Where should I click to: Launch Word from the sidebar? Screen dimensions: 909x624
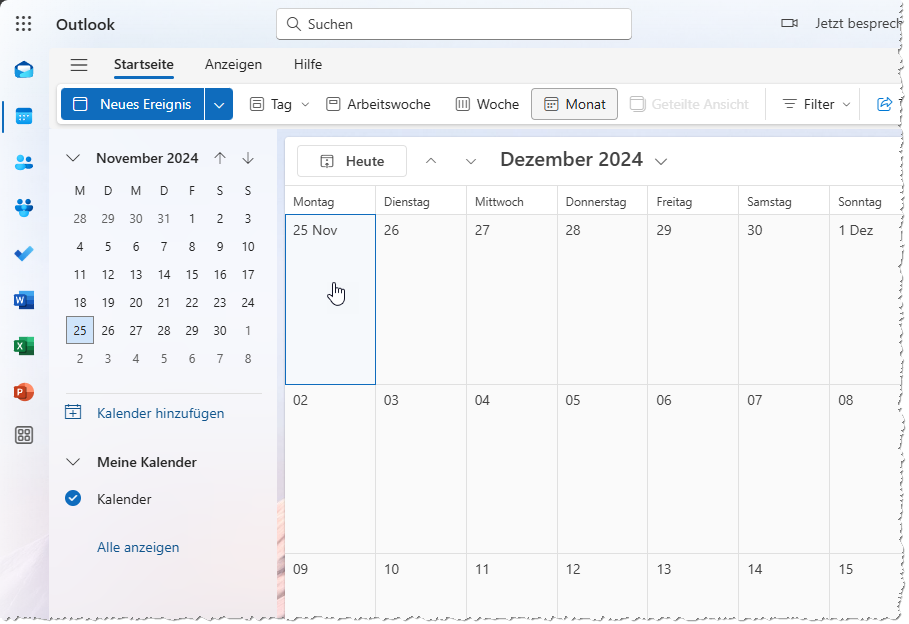point(23,300)
